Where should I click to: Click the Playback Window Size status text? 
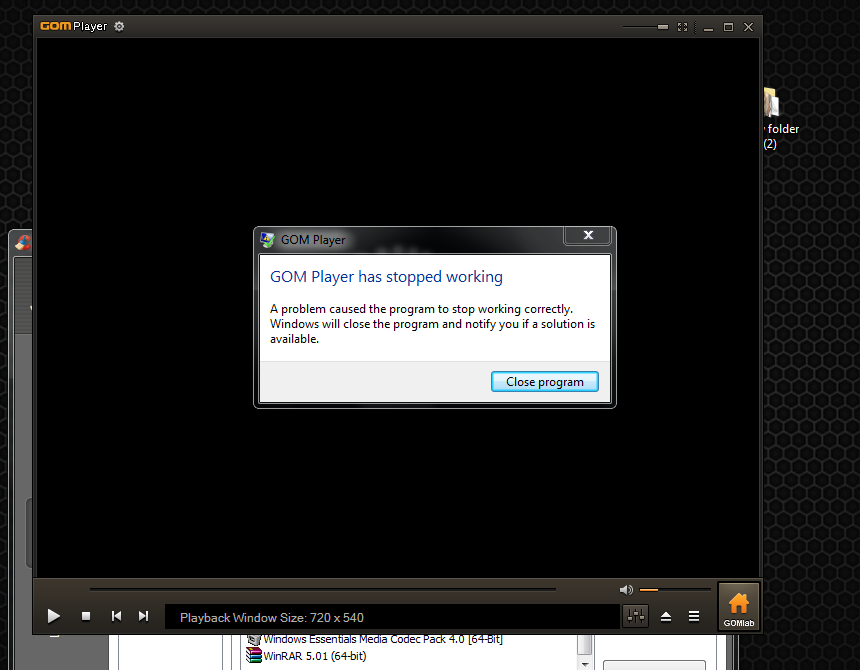(x=271, y=618)
